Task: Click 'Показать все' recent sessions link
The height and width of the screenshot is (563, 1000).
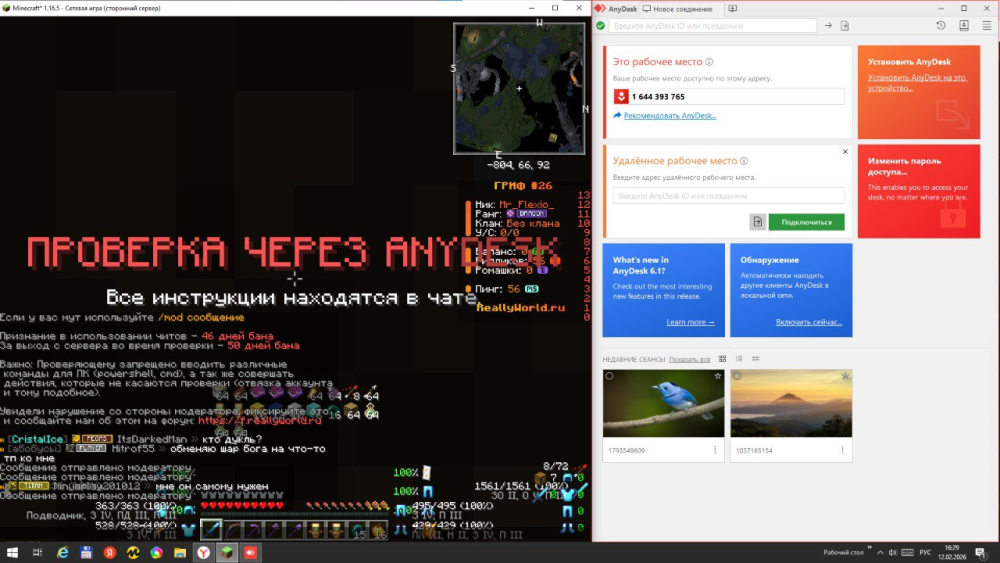Action: click(689, 360)
